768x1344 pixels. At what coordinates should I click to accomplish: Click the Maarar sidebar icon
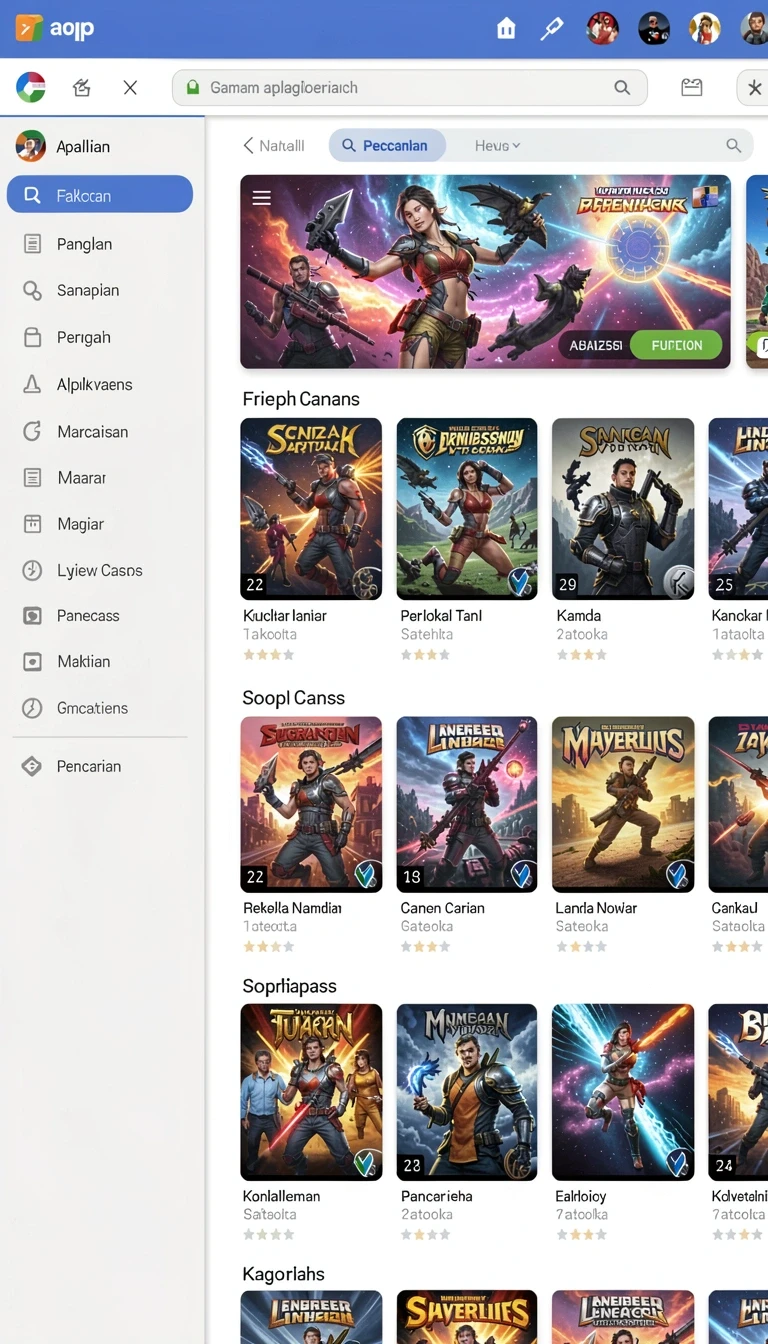click(x=32, y=478)
